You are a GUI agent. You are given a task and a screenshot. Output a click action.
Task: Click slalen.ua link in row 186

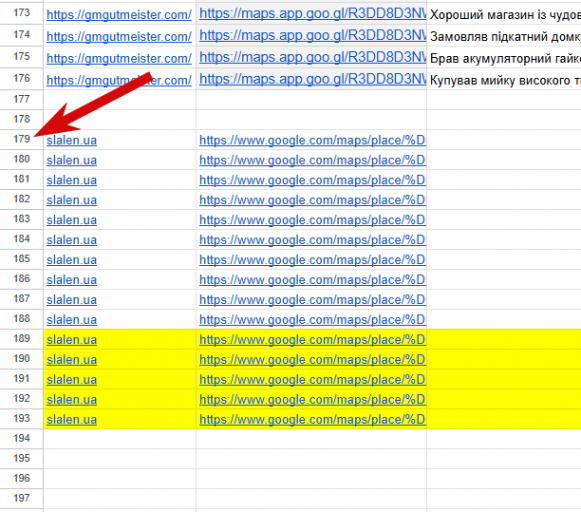coord(72,280)
